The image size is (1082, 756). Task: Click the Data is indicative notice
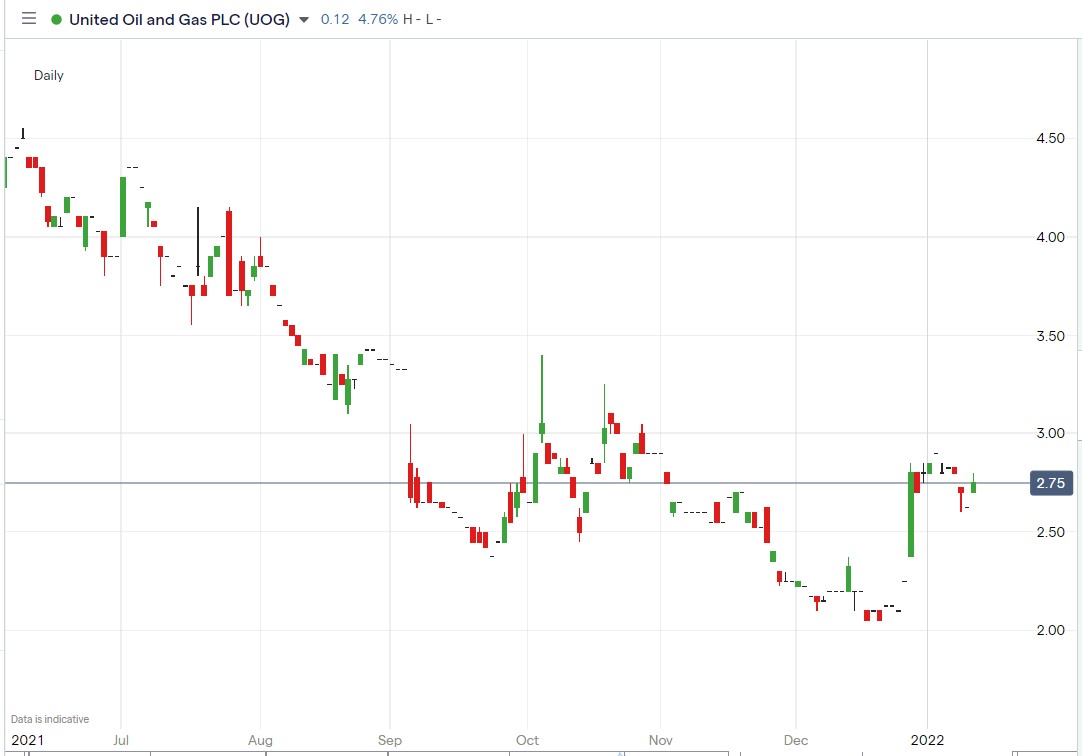coord(48,718)
